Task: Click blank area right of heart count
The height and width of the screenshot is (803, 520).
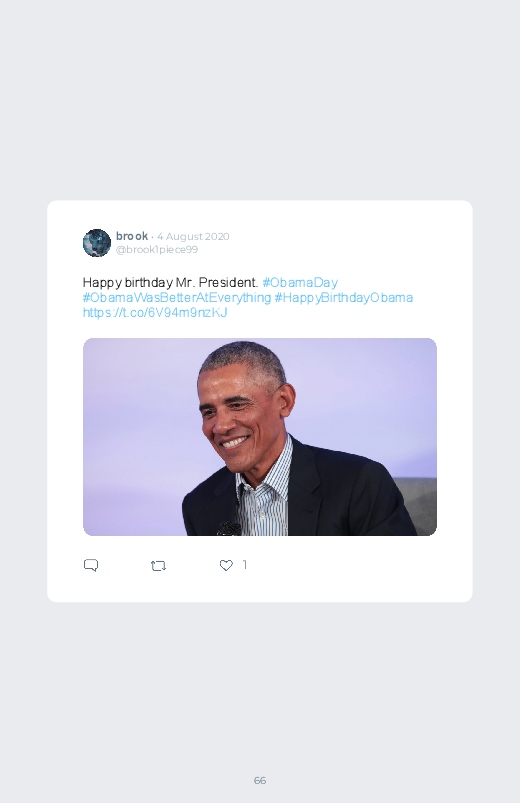Action: tap(348, 565)
